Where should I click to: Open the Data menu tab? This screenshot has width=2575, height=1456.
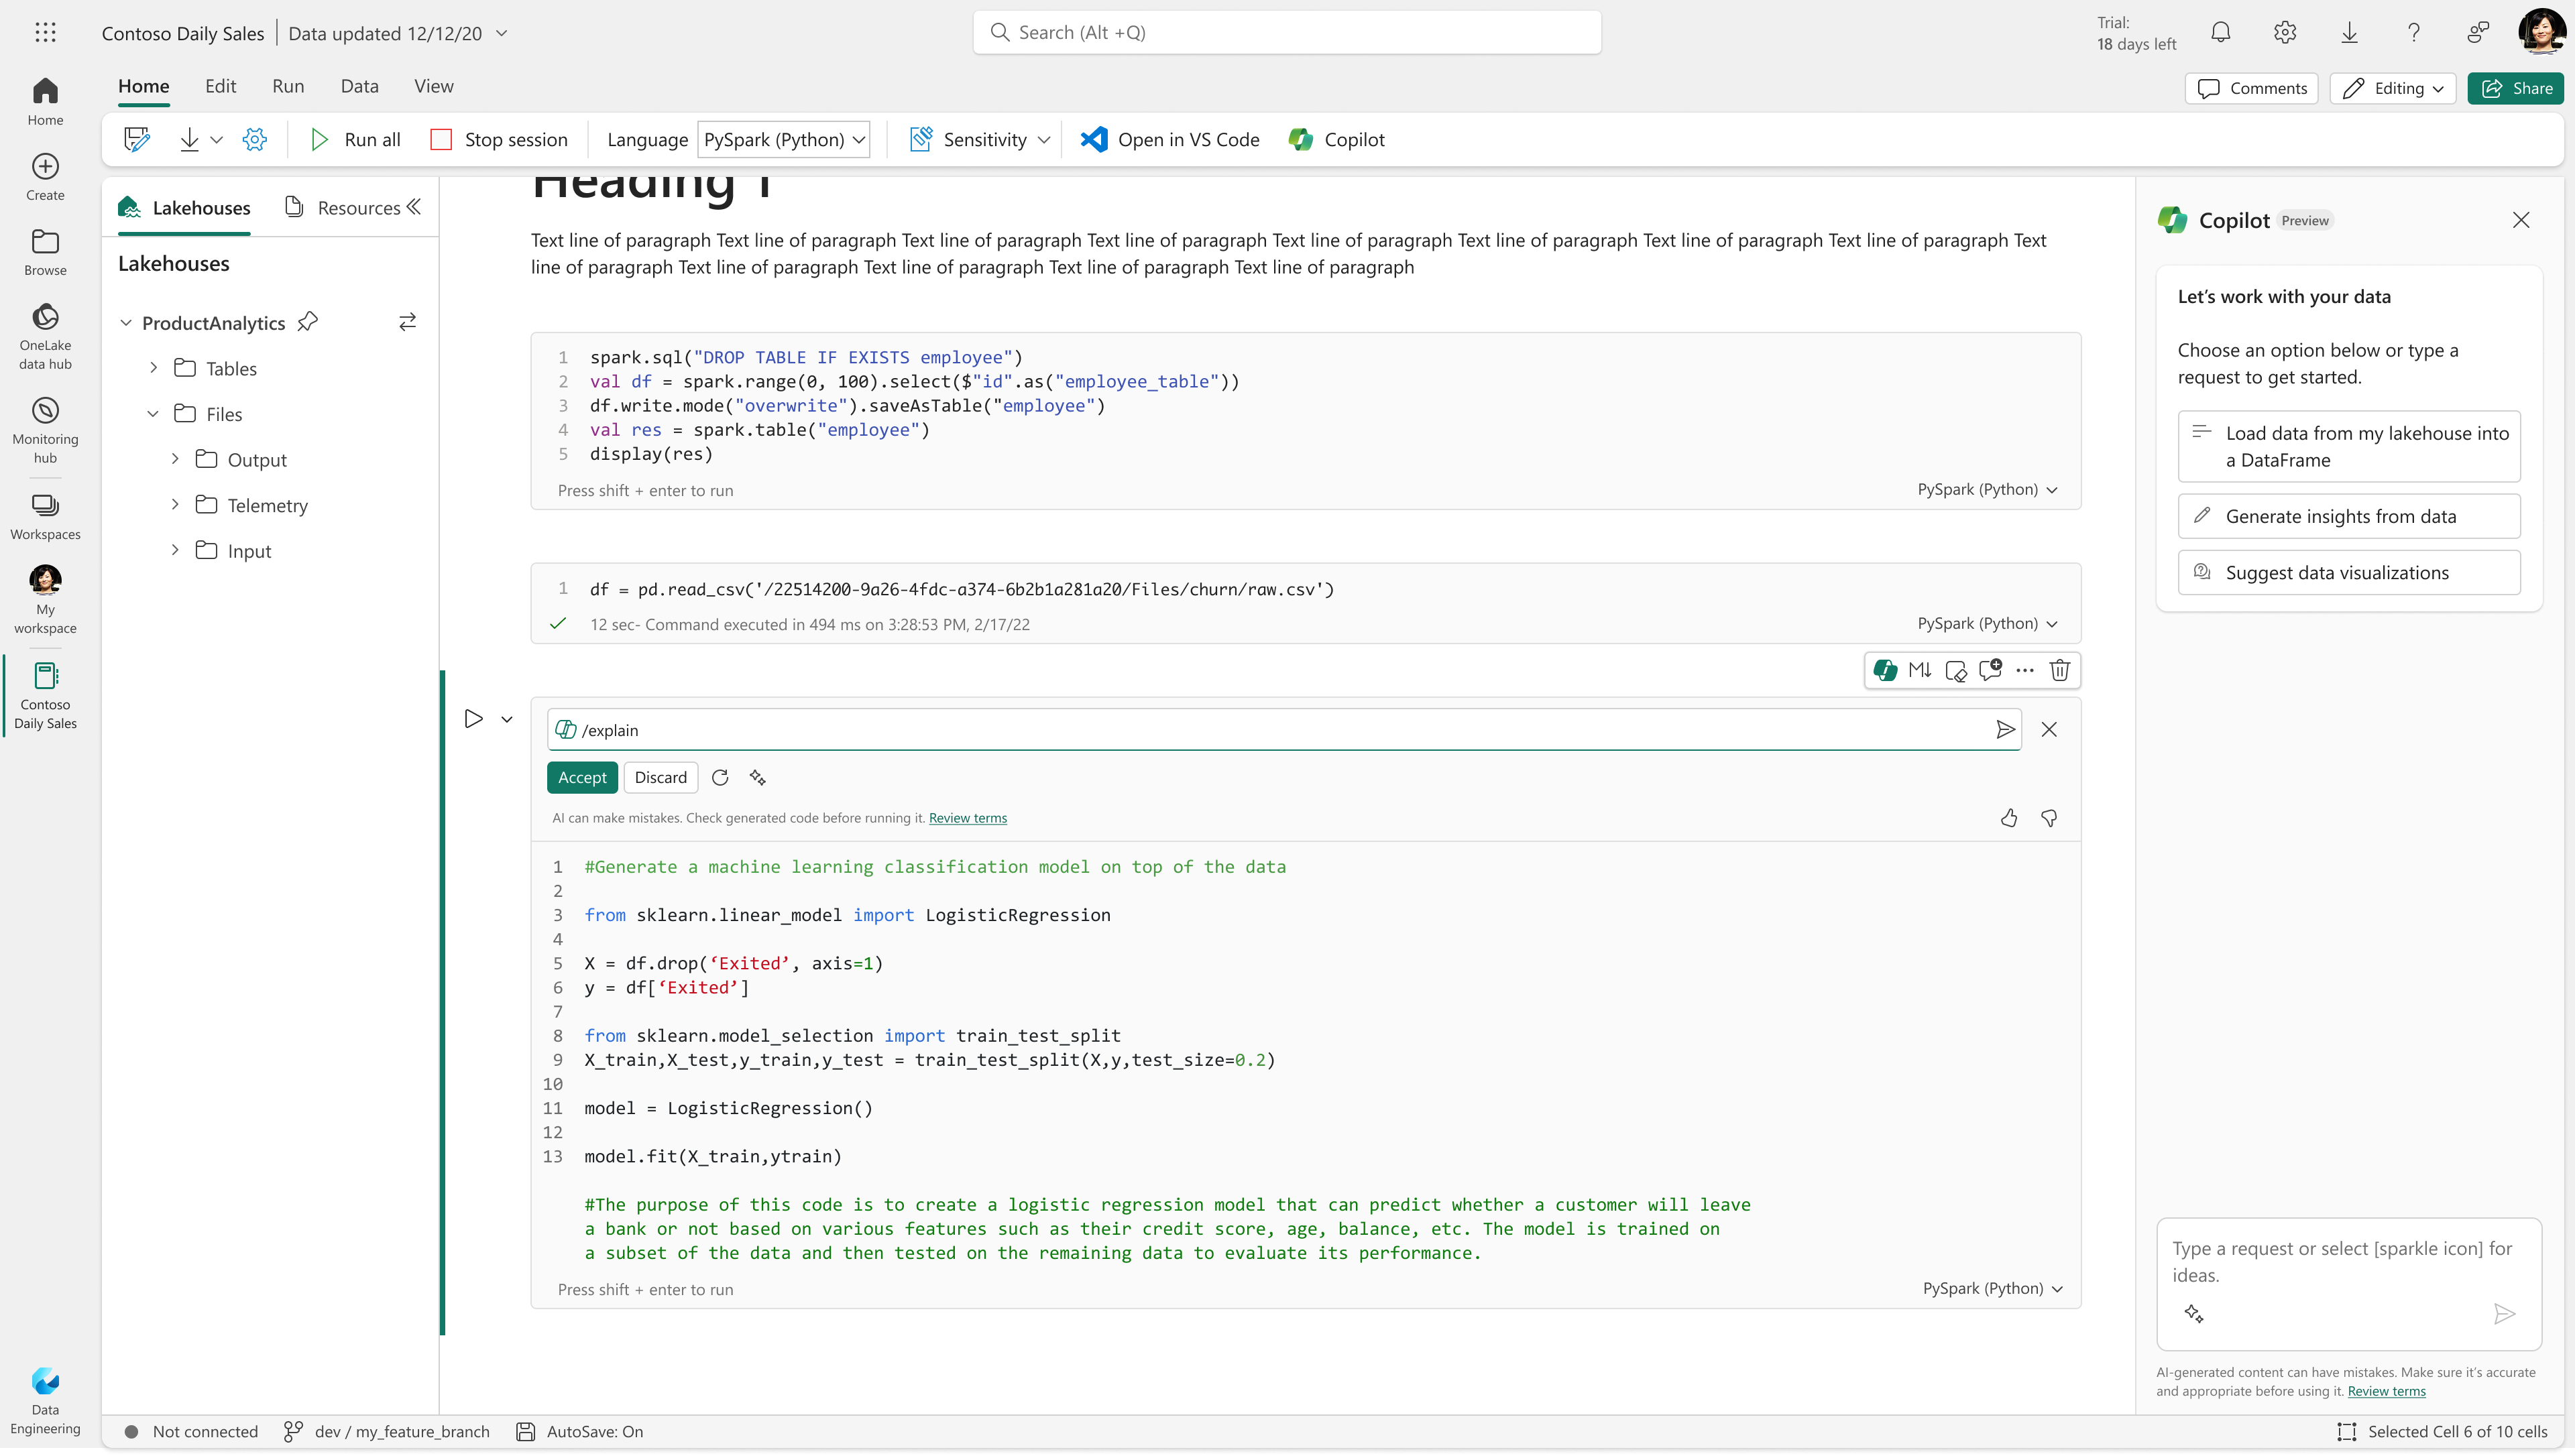(359, 86)
